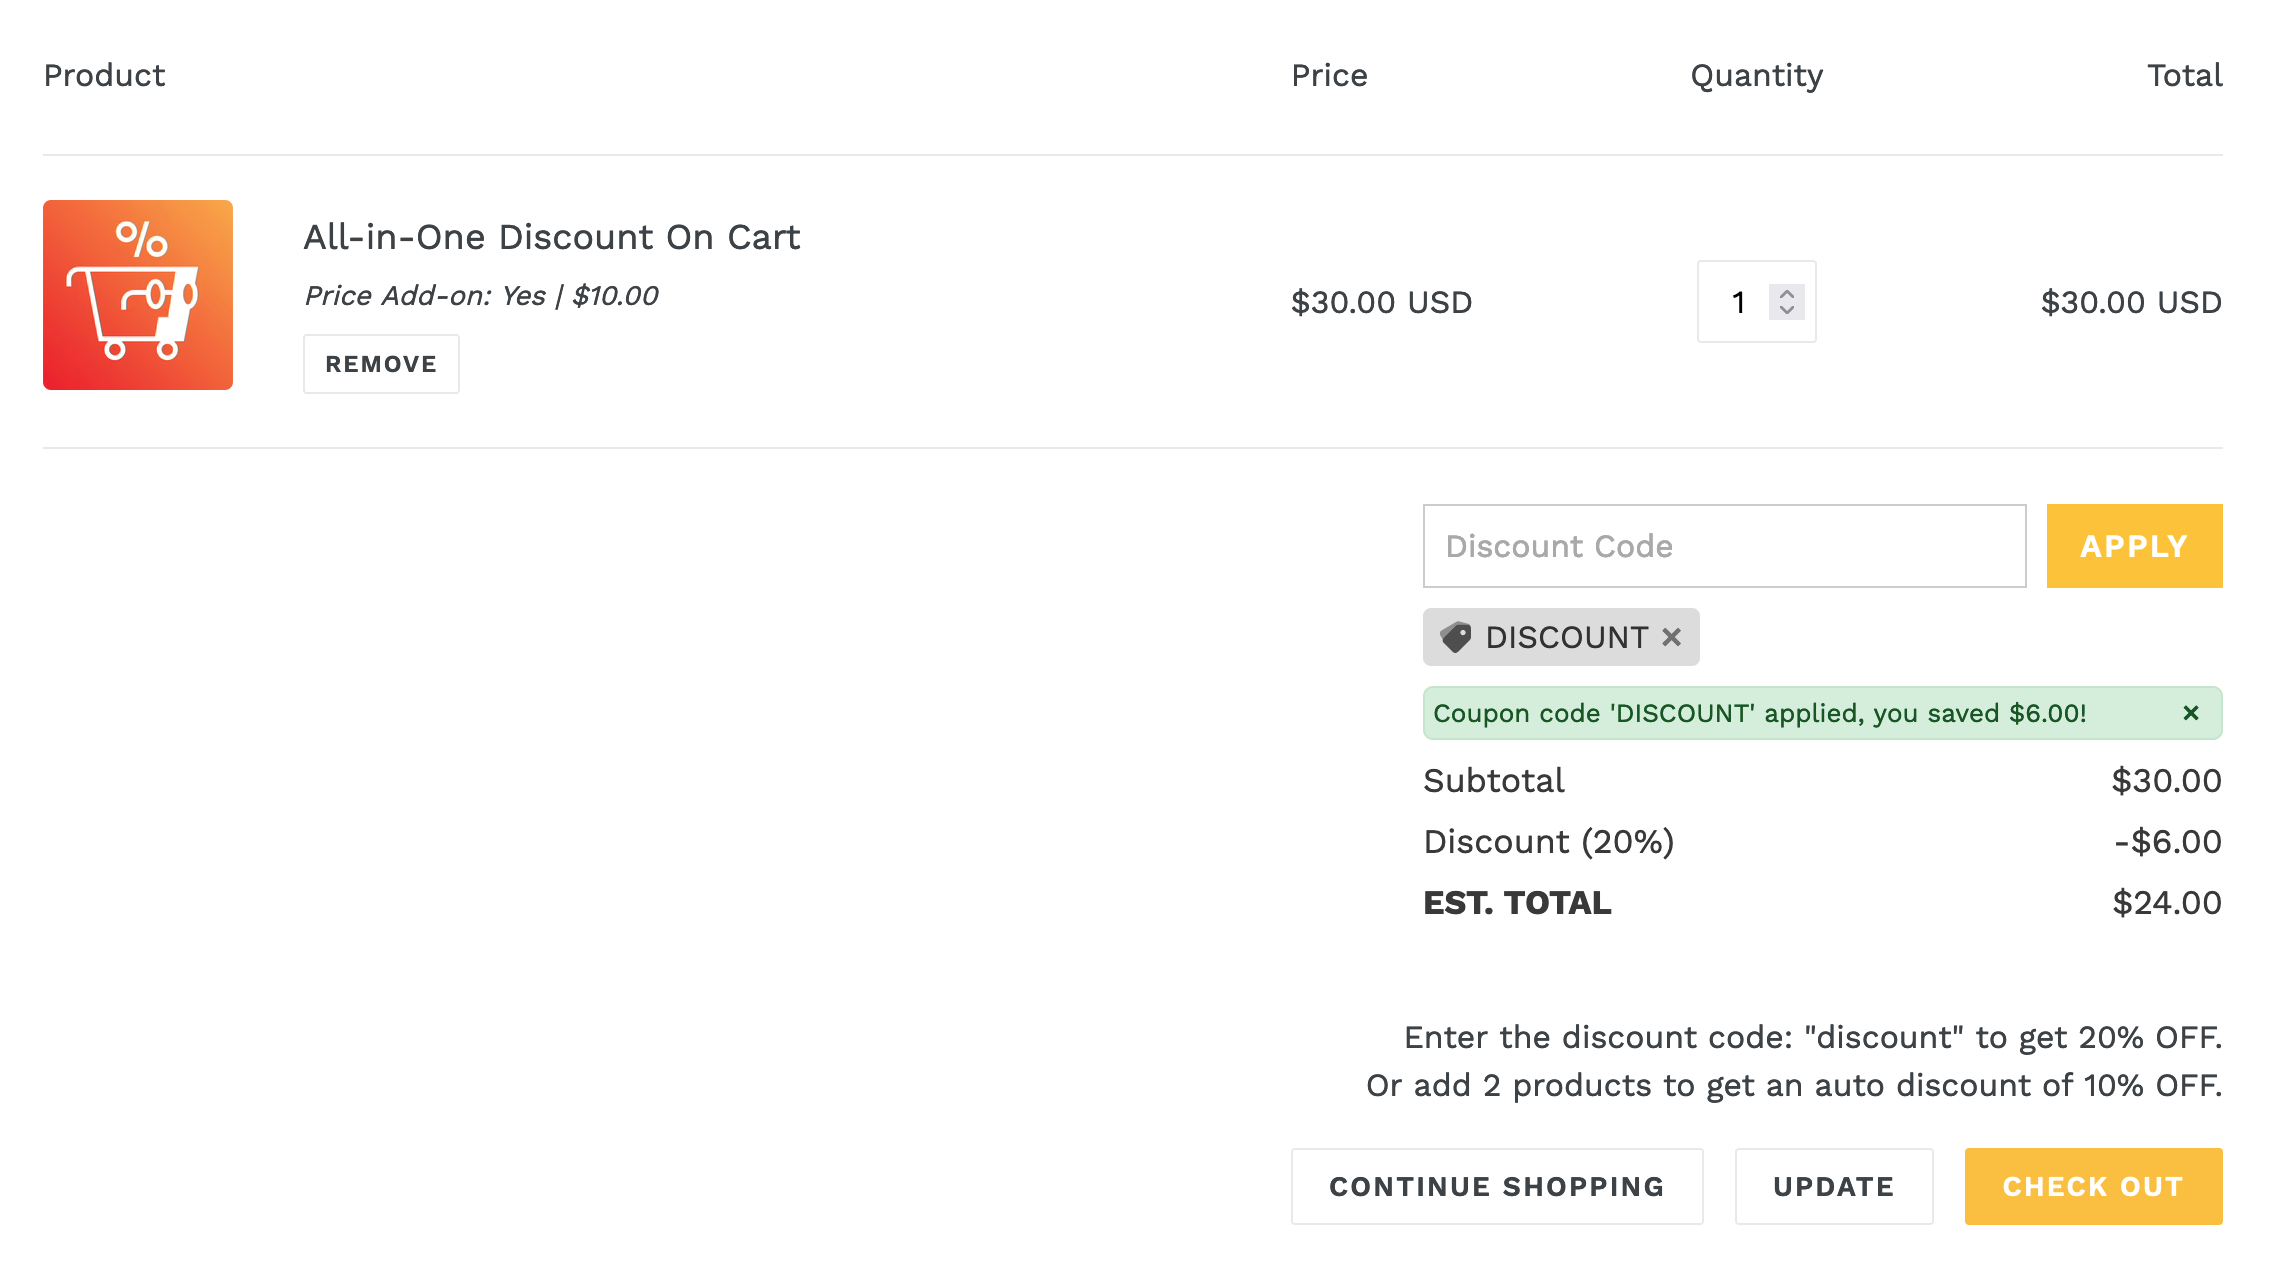
Task: Click the Discount (20%) summary line
Action: click(x=1822, y=842)
